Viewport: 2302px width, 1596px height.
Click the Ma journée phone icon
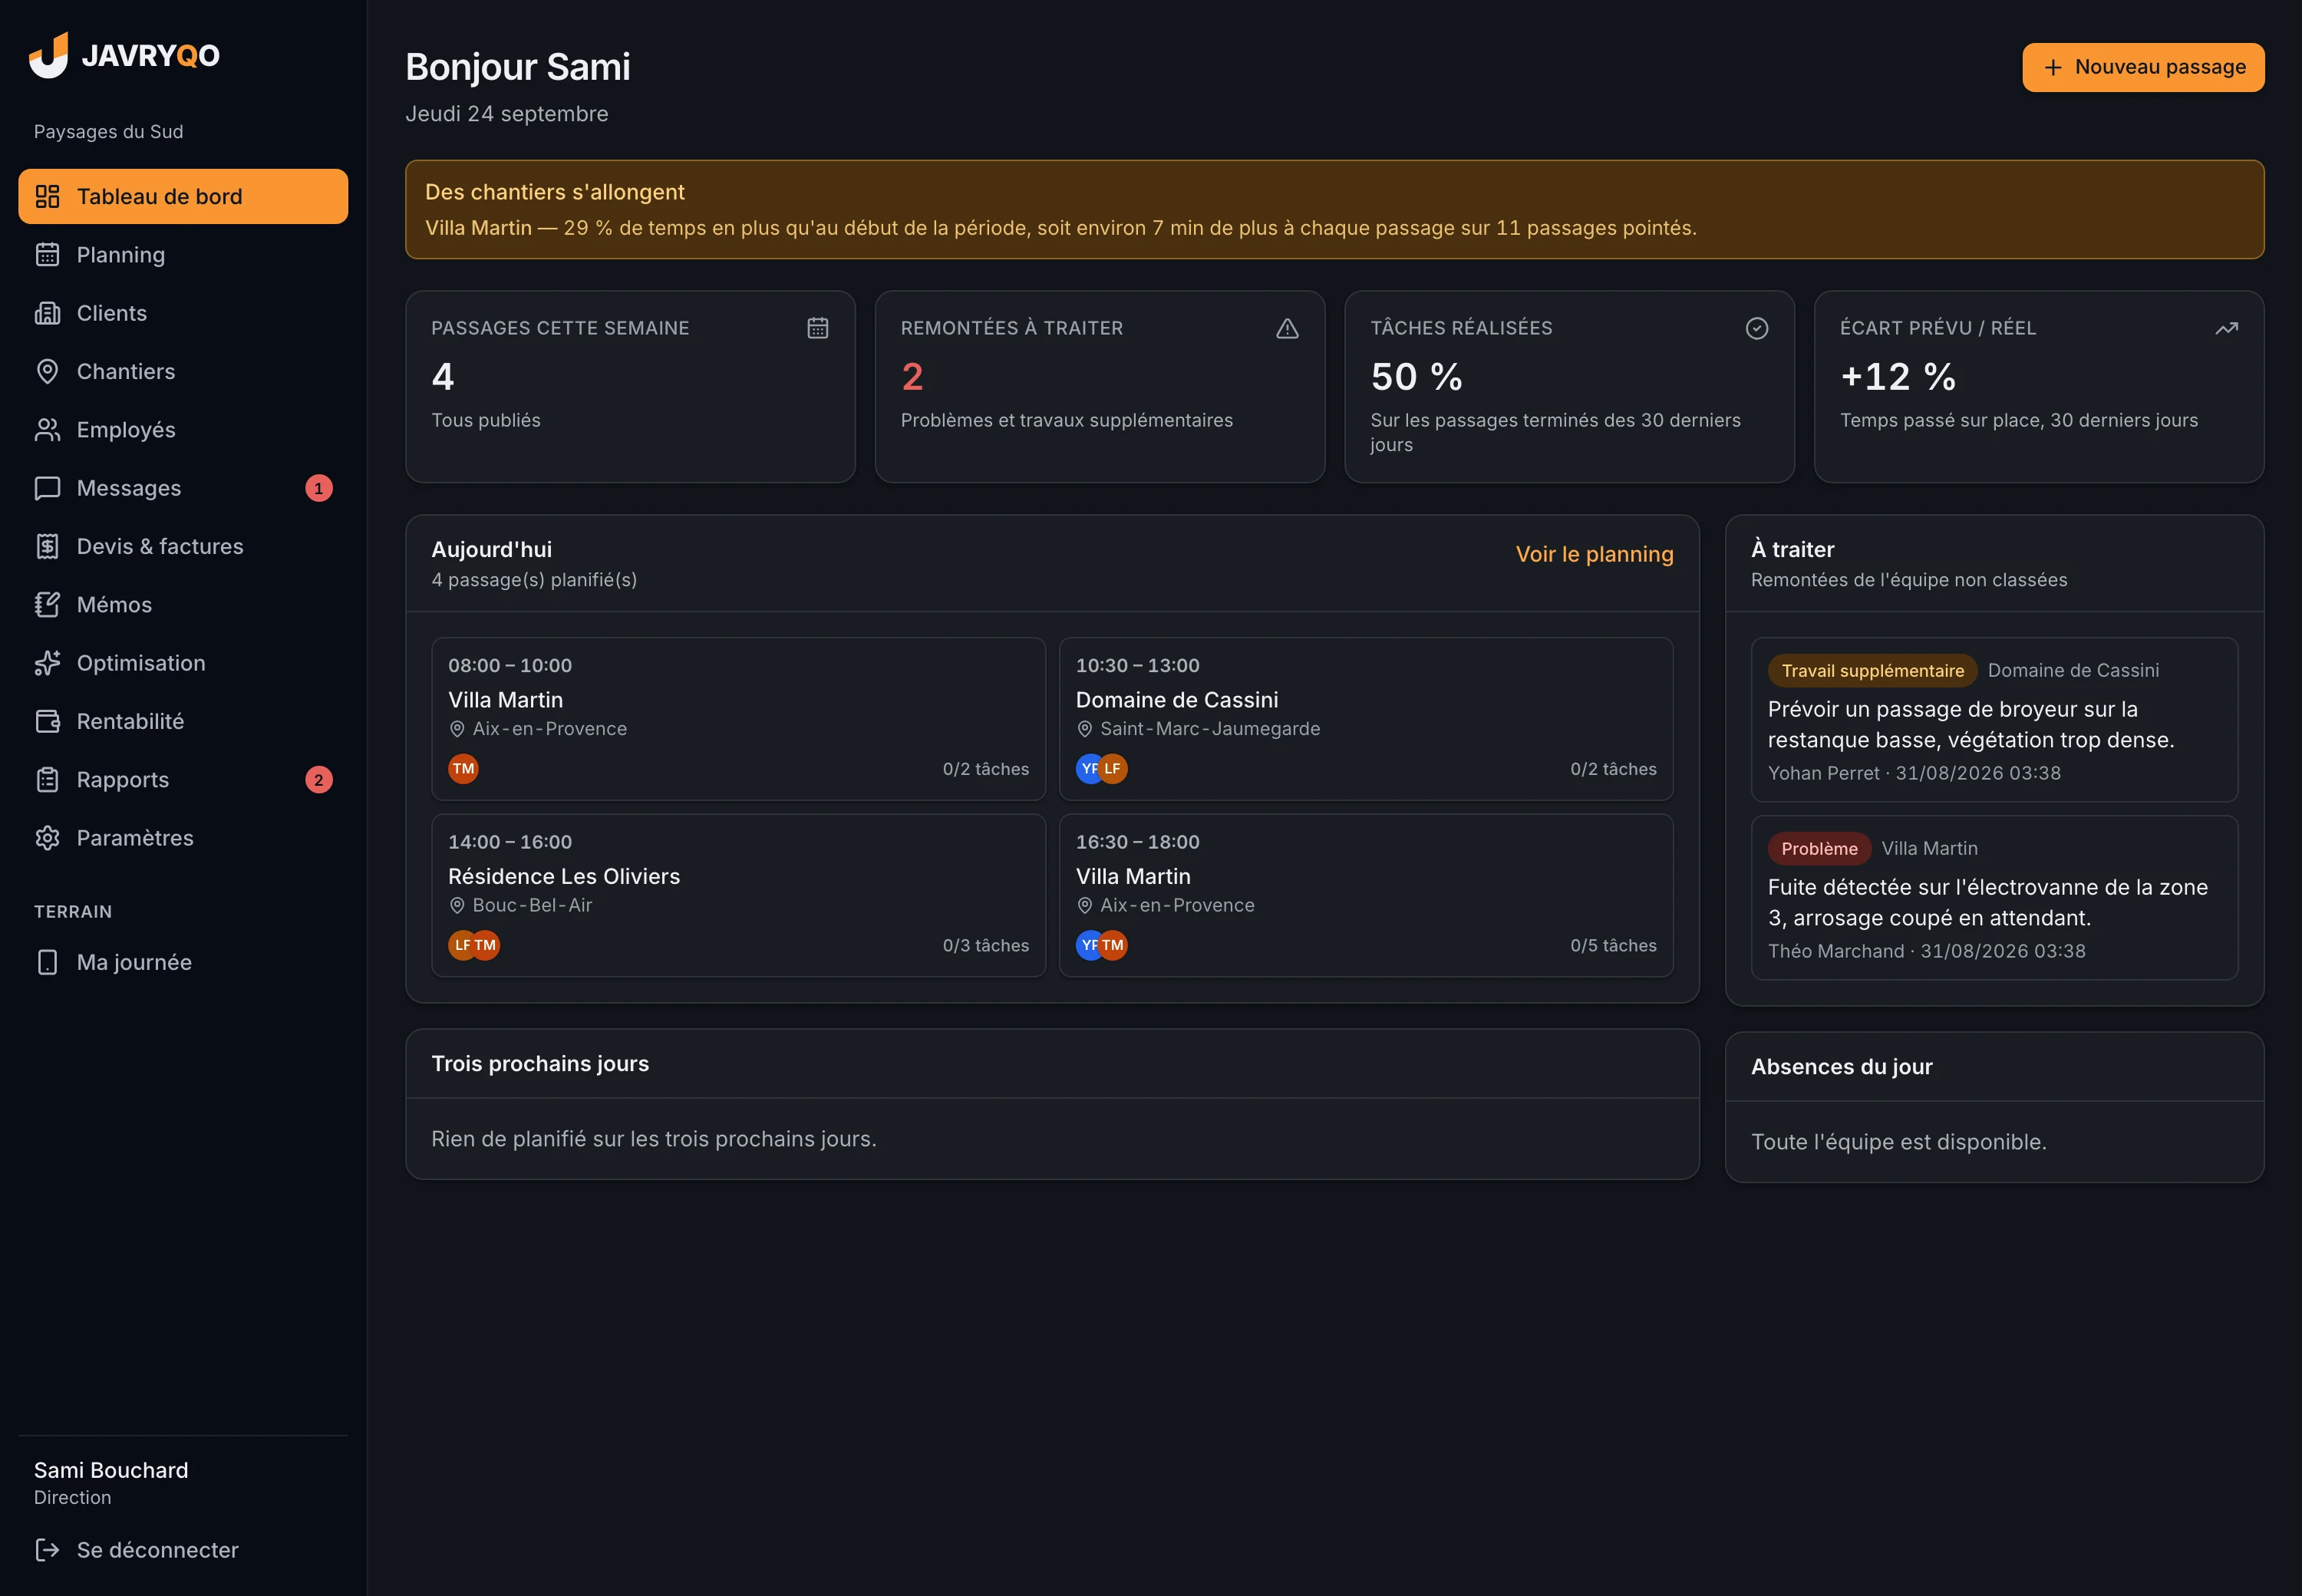(x=47, y=962)
